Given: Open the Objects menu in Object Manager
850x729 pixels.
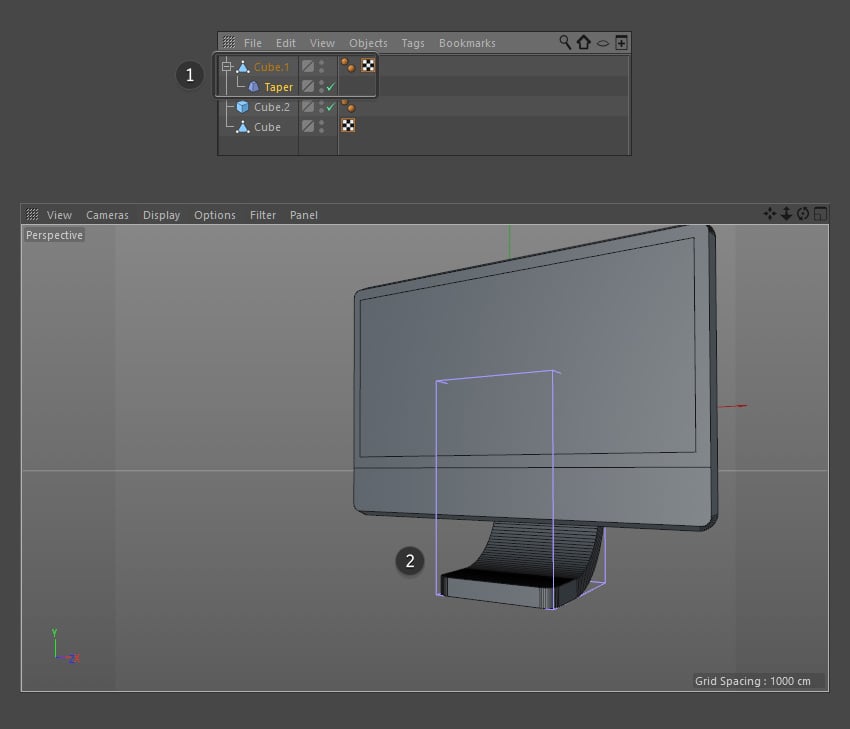Looking at the screenshot, I should pos(367,42).
